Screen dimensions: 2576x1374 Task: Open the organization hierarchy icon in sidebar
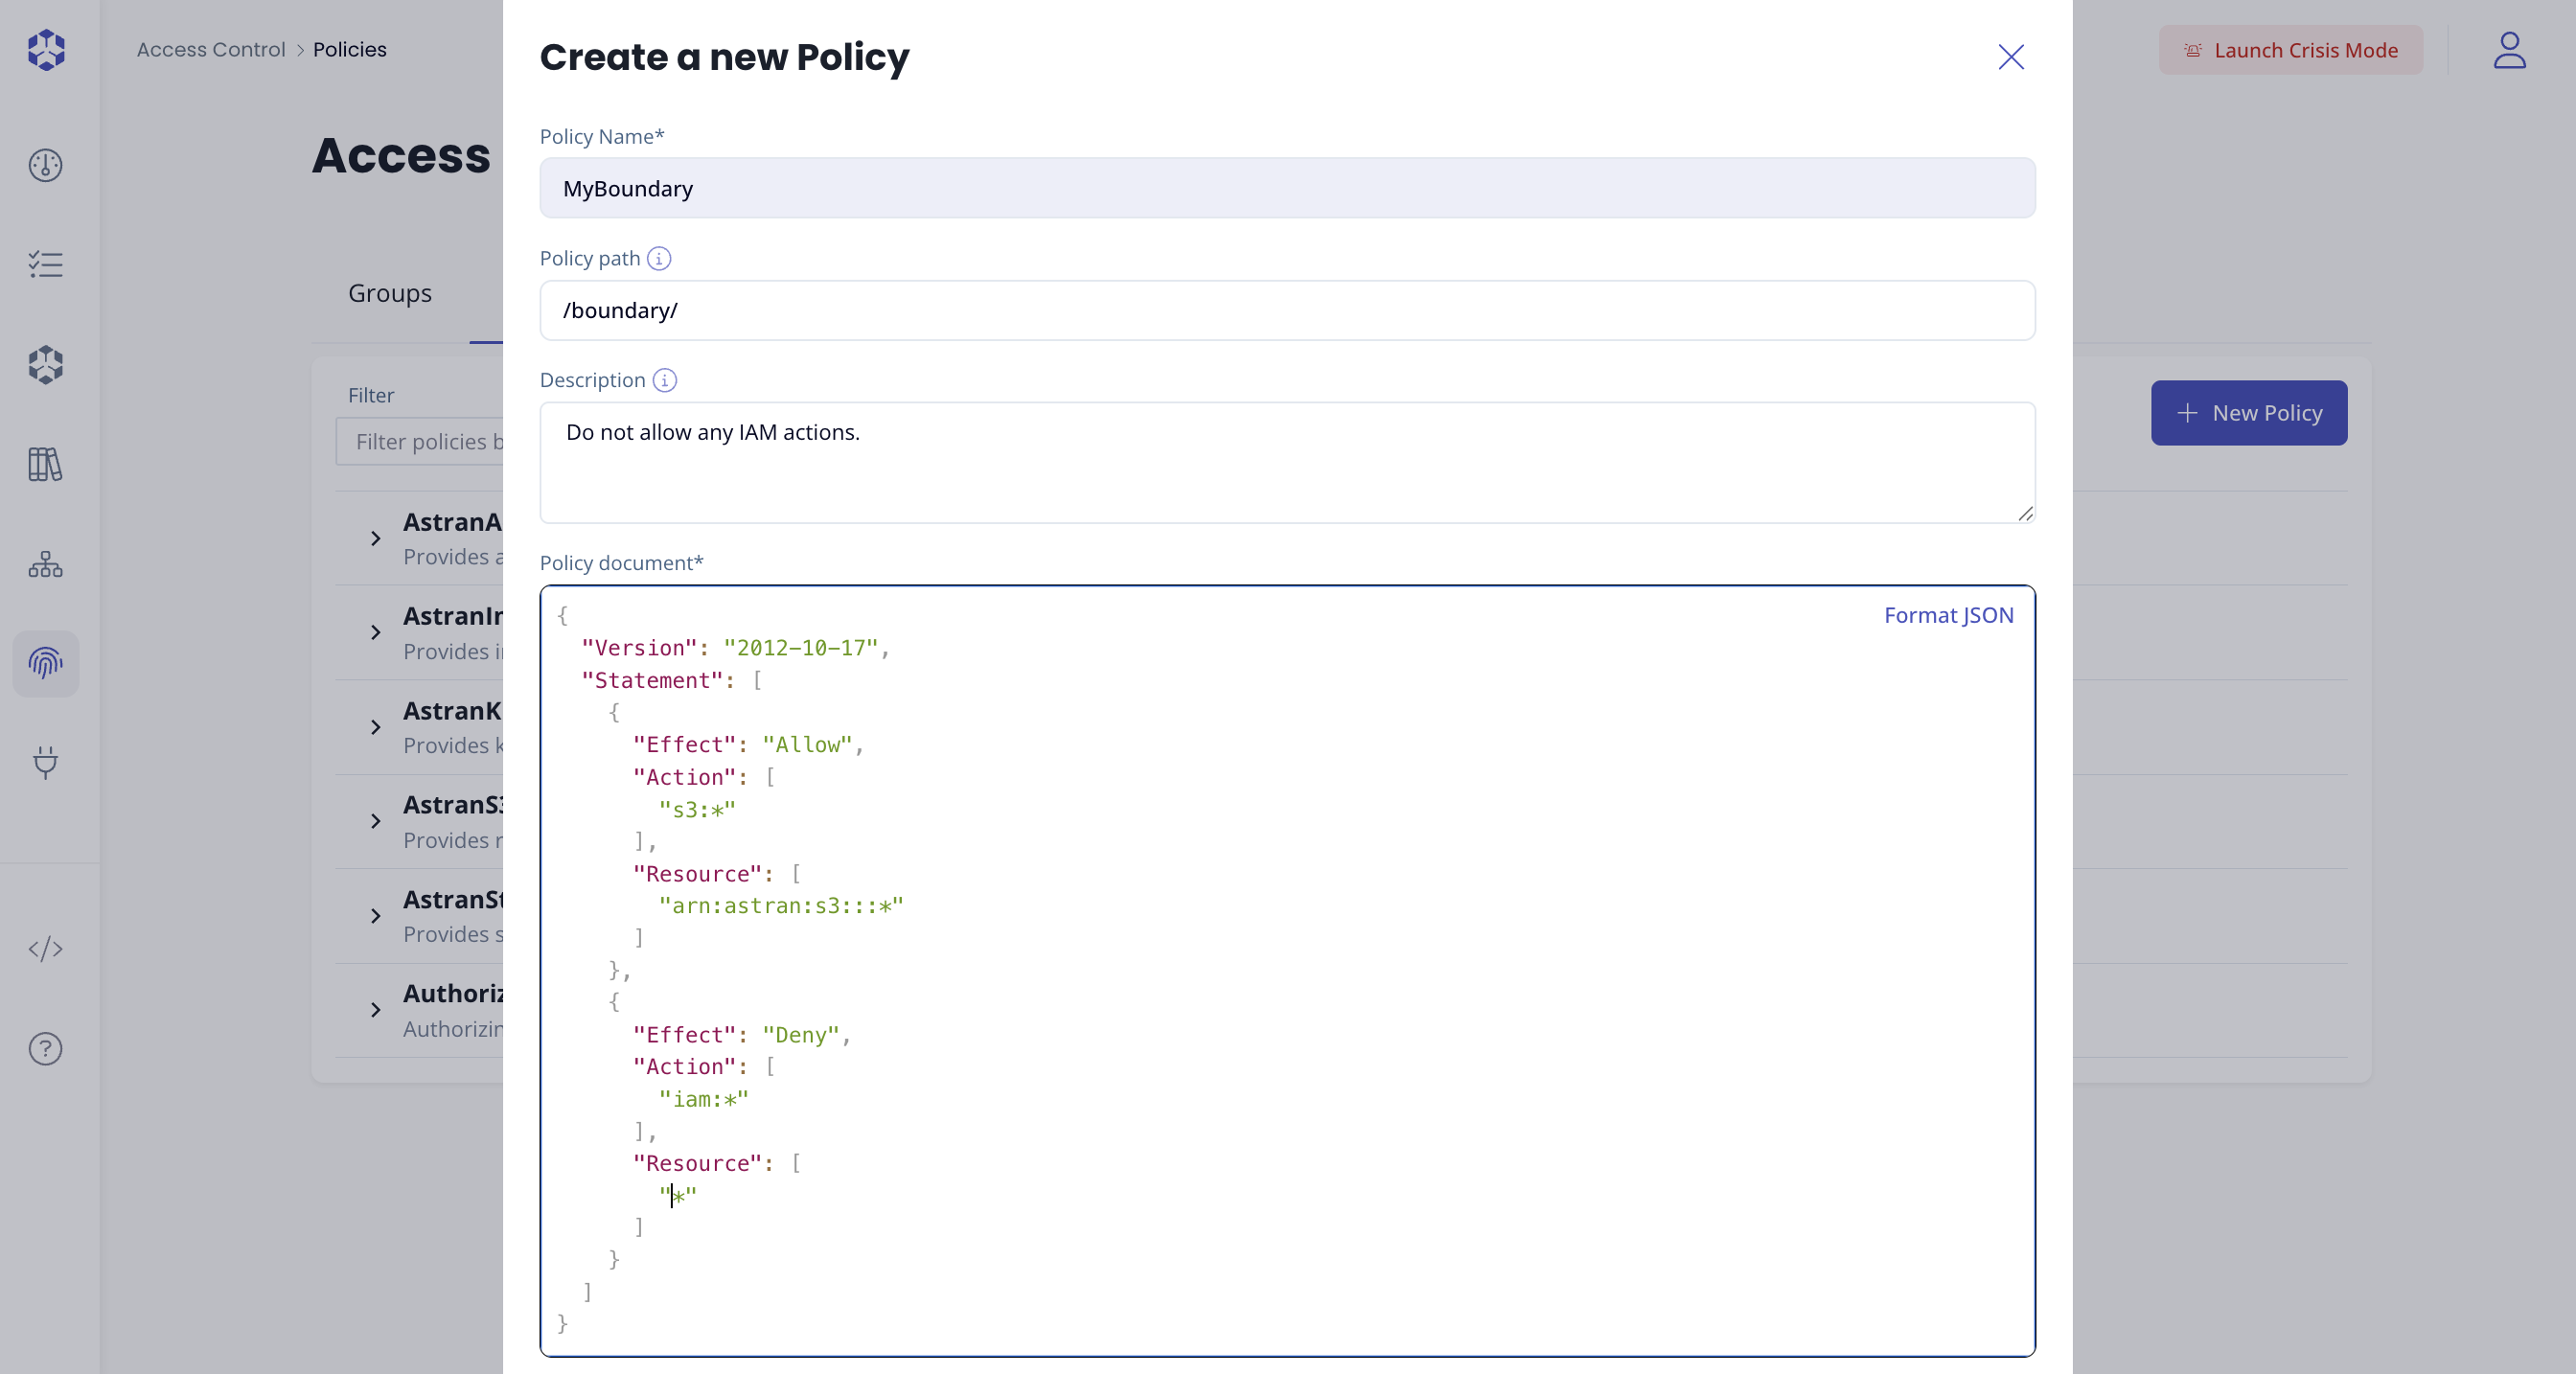(46, 563)
